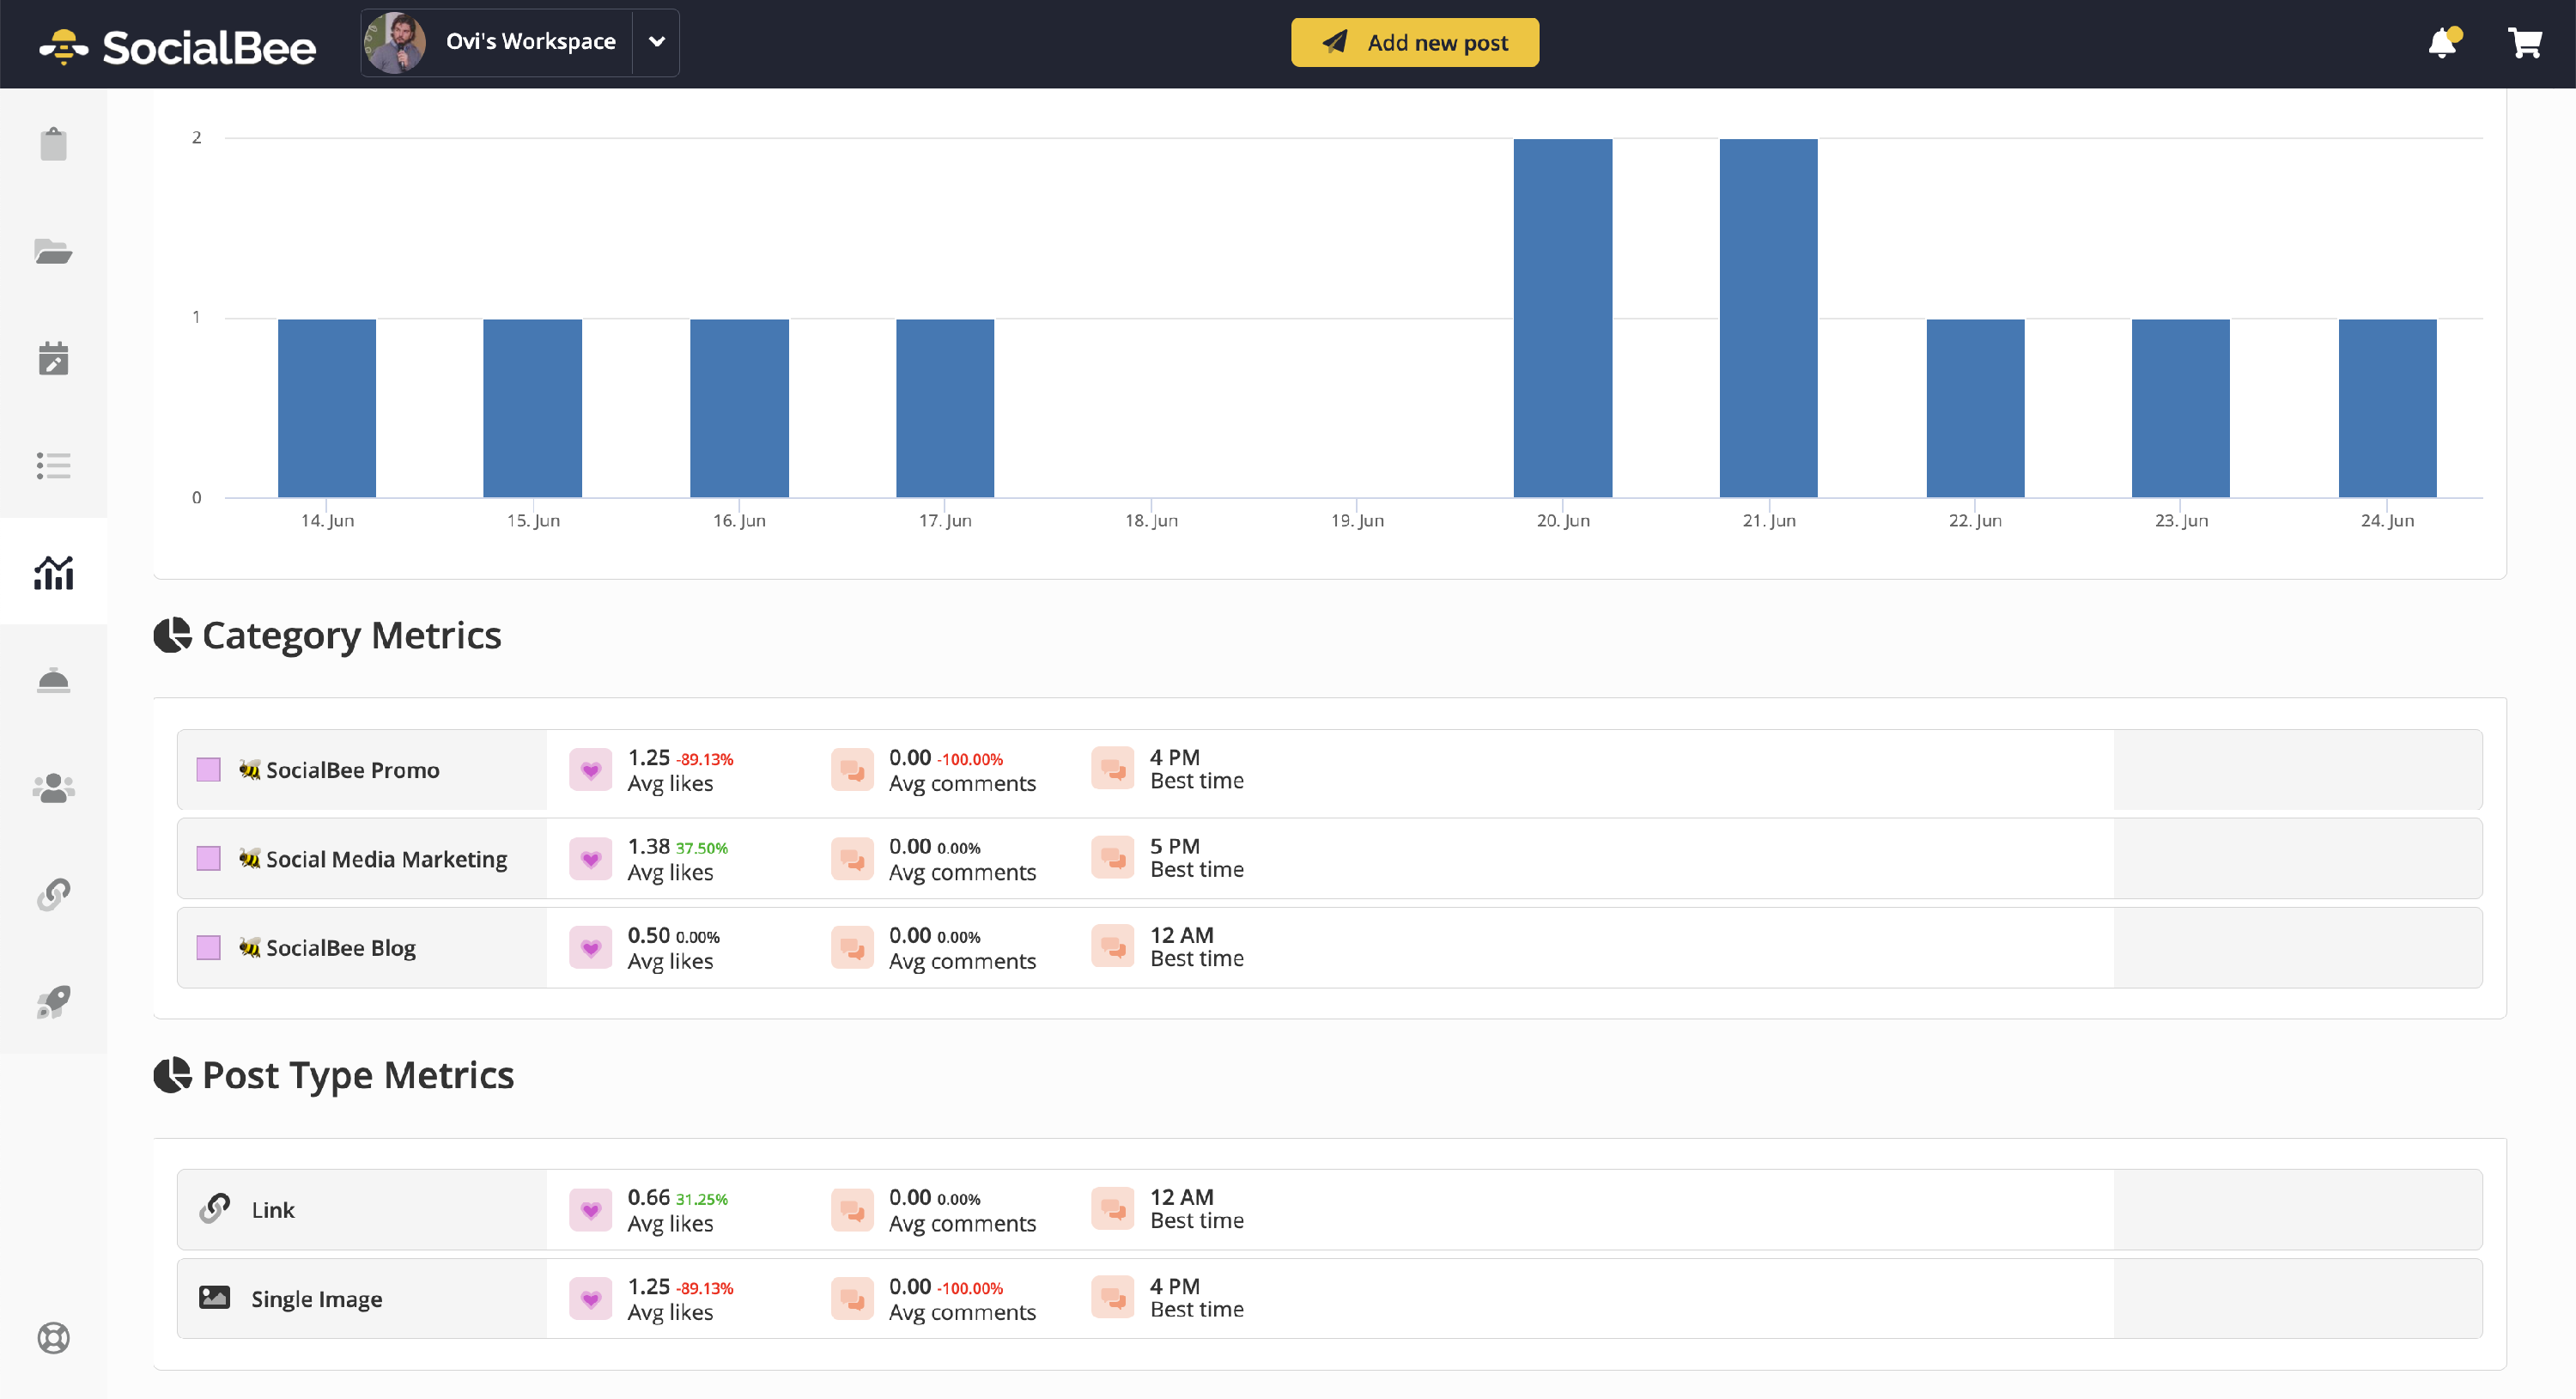The image size is (2576, 1399).
Task: Click the Post Type Metrics pie icon
Action: pyautogui.click(x=172, y=1075)
